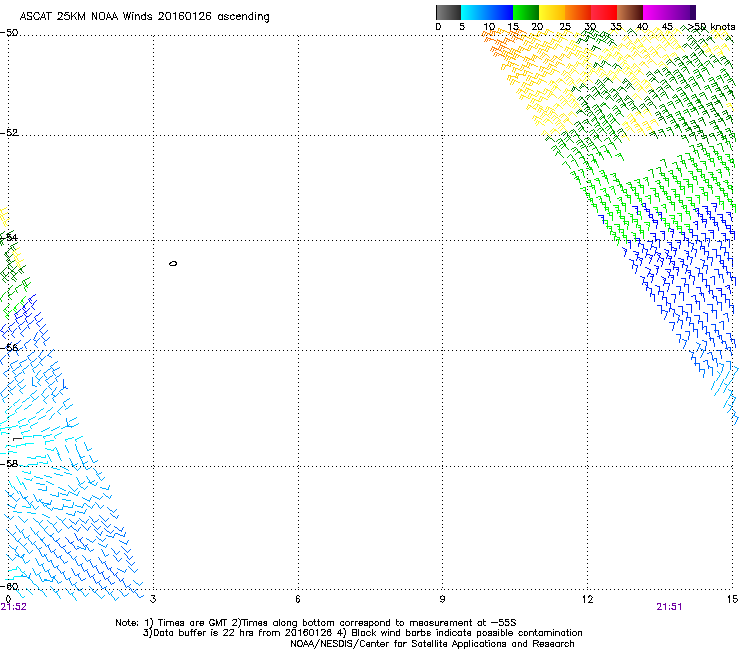The width and height of the screenshot is (740, 650).
Task: Click the latitude label -58
Action: pos(9,464)
